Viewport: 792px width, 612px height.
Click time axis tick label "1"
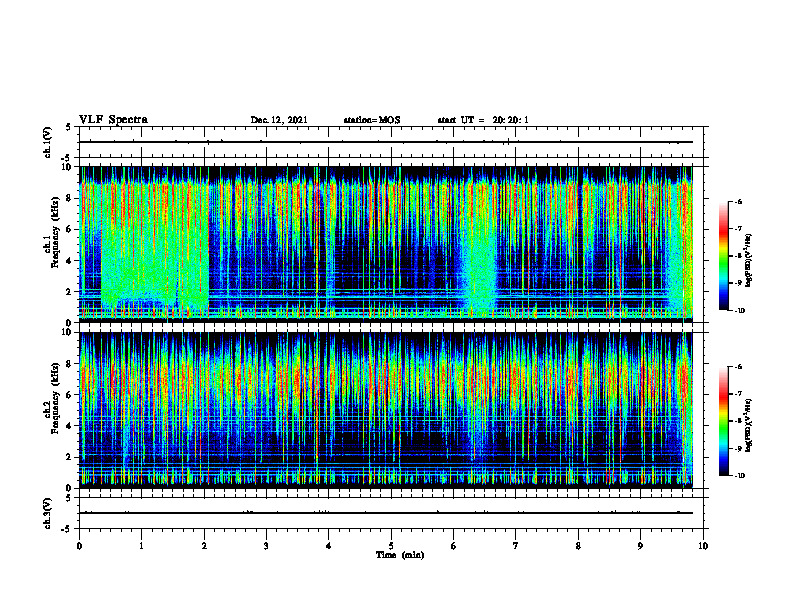[141, 546]
